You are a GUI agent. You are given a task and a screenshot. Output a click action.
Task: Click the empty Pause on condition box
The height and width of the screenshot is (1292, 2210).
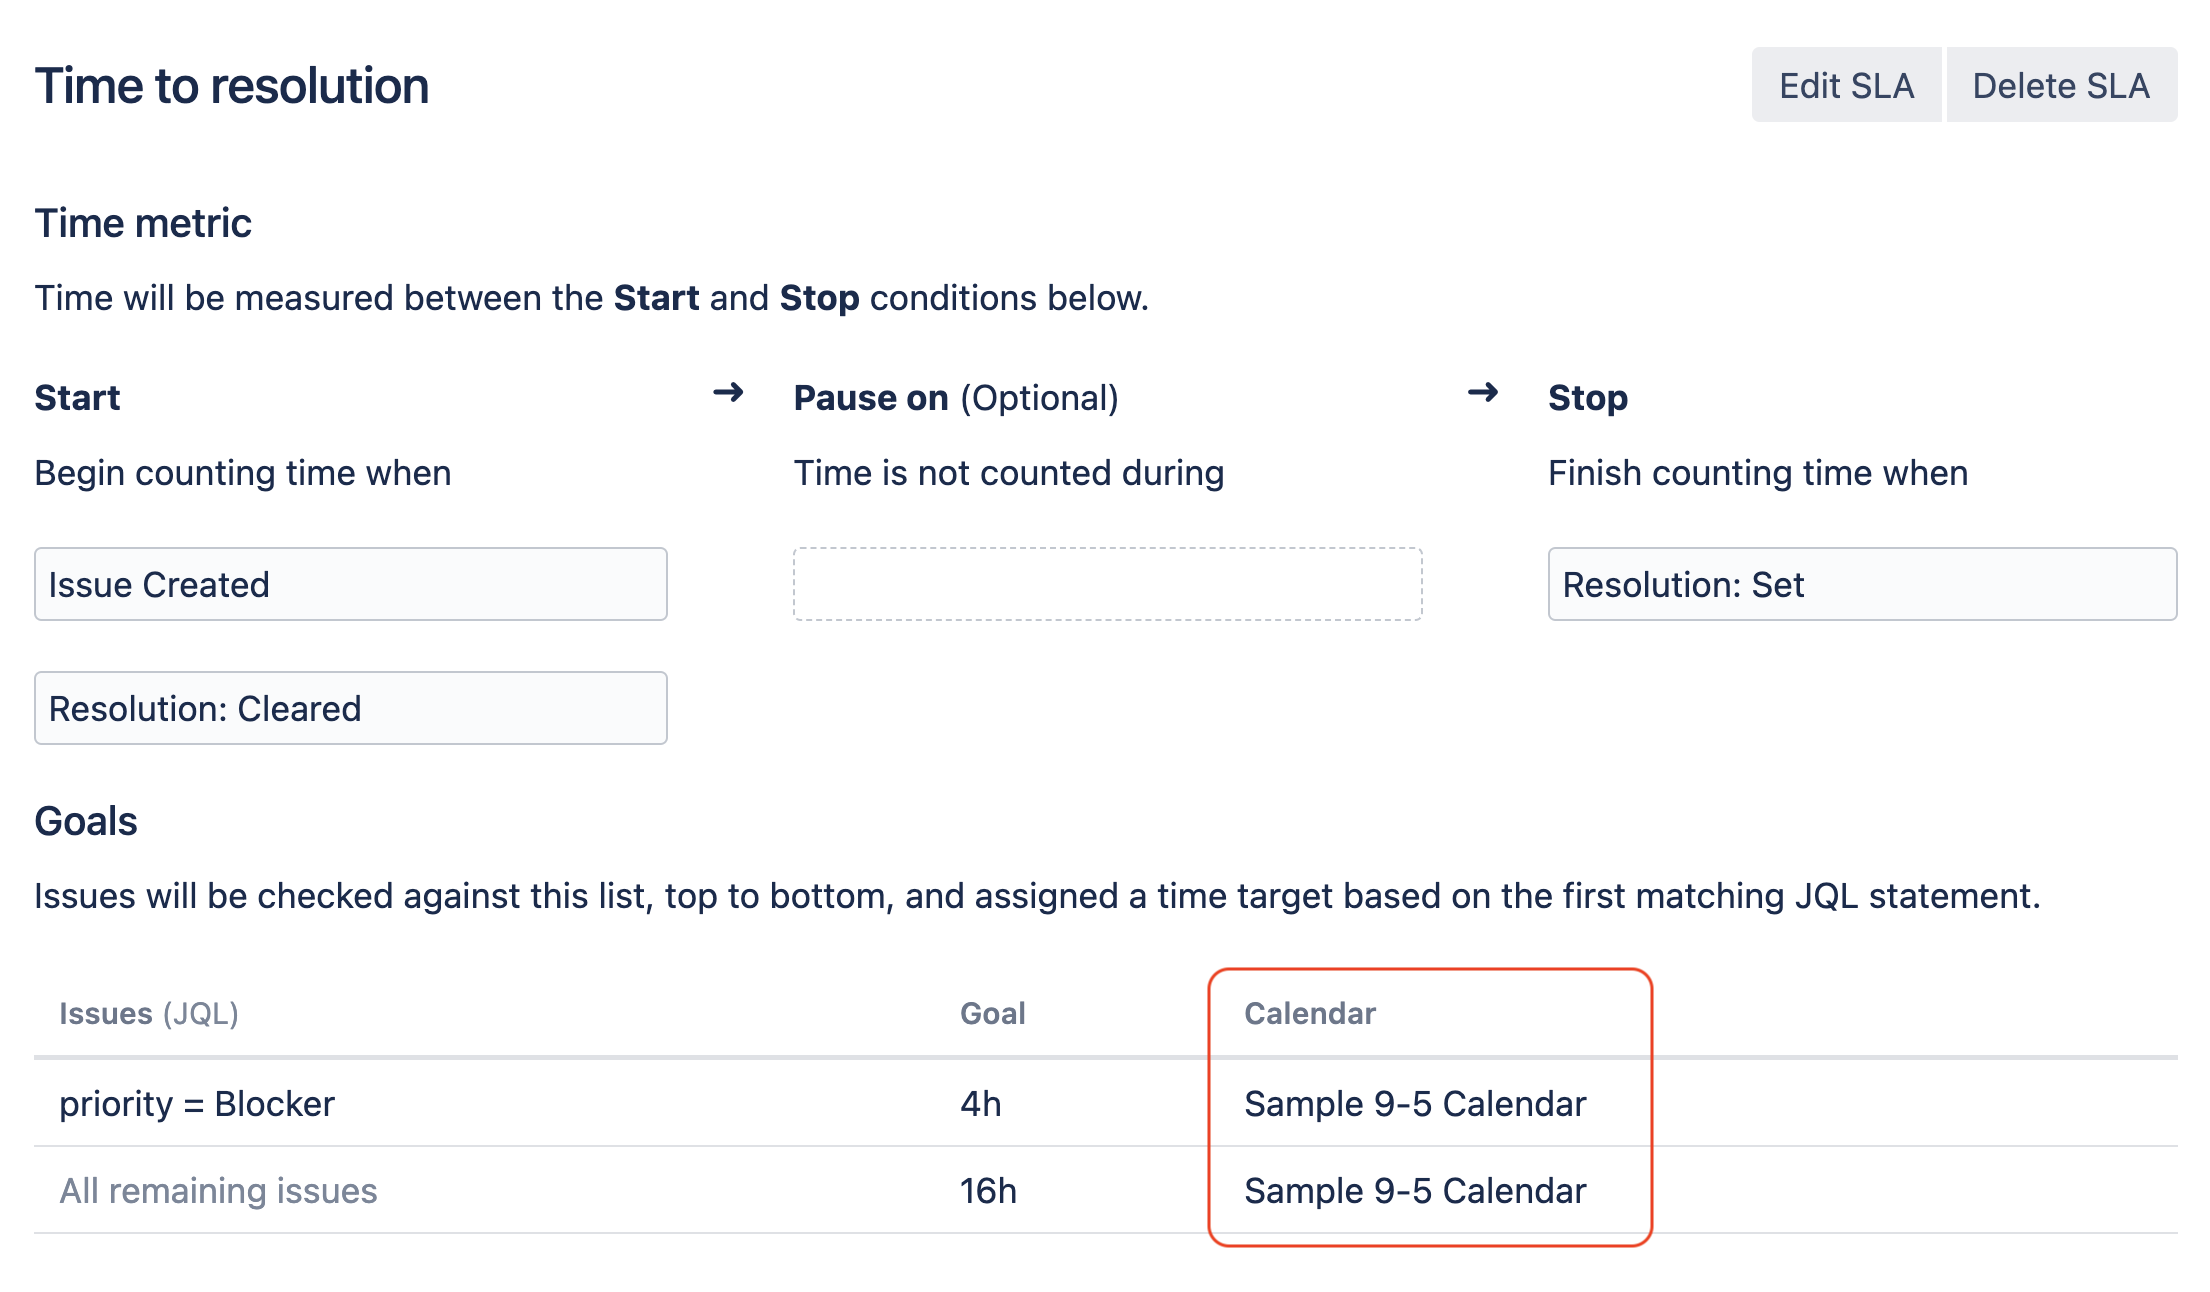tap(1107, 584)
